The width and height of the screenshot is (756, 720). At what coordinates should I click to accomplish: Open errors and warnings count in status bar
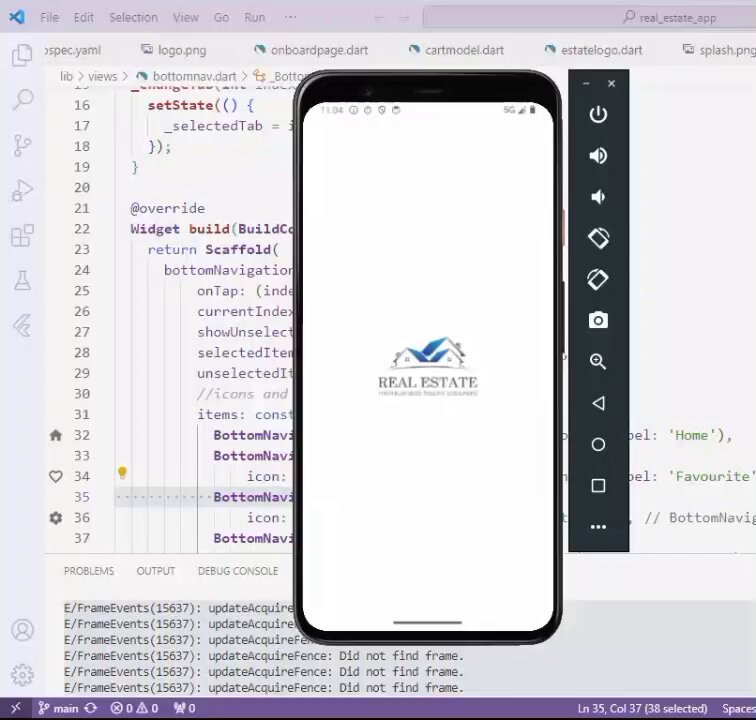click(x=134, y=708)
